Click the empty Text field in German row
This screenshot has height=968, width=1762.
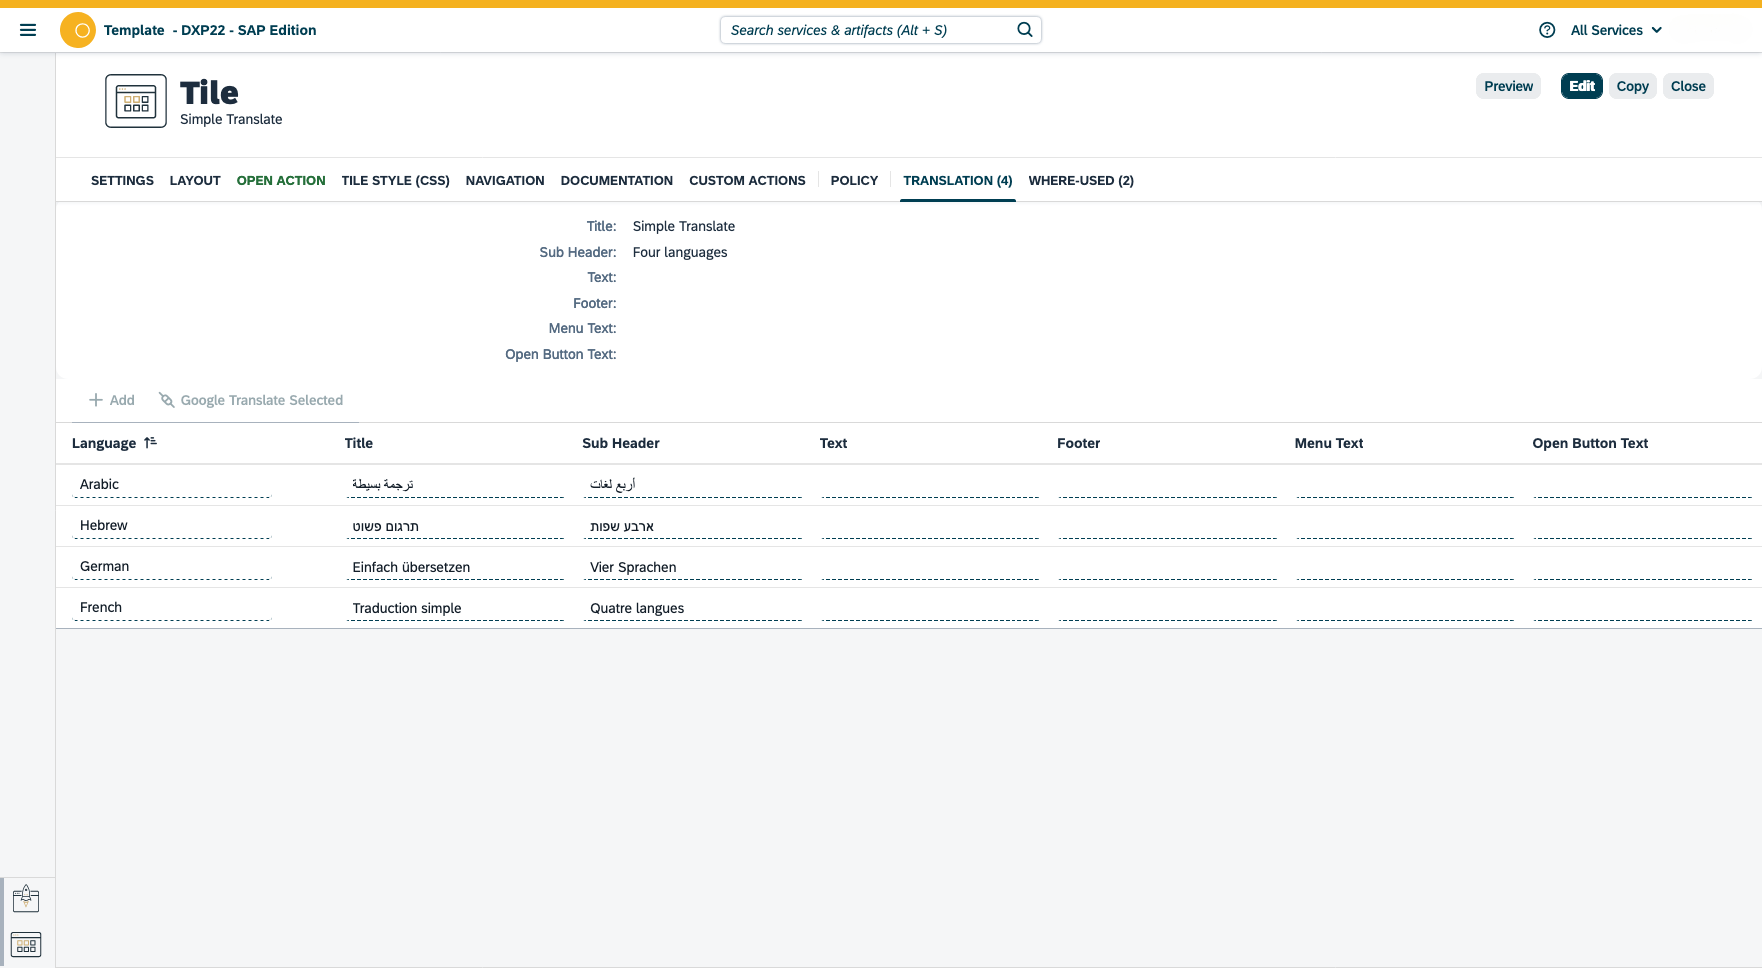click(930, 567)
